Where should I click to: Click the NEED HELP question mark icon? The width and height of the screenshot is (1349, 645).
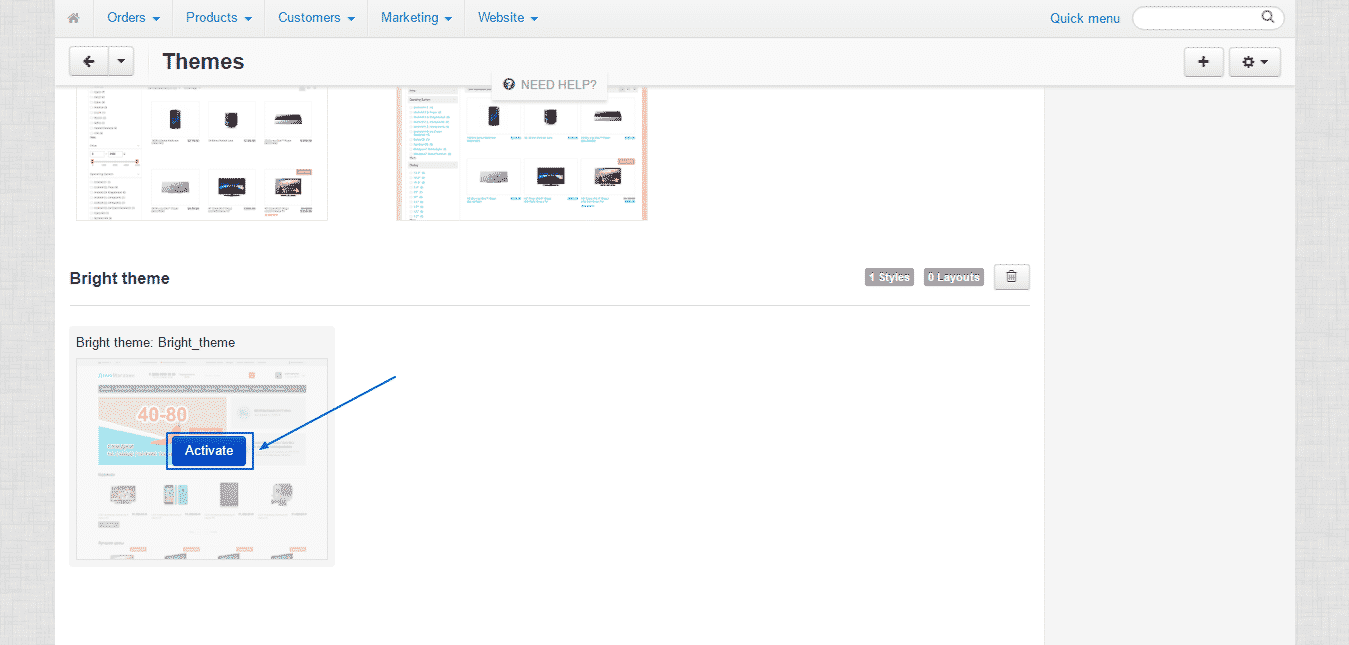[510, 85]
